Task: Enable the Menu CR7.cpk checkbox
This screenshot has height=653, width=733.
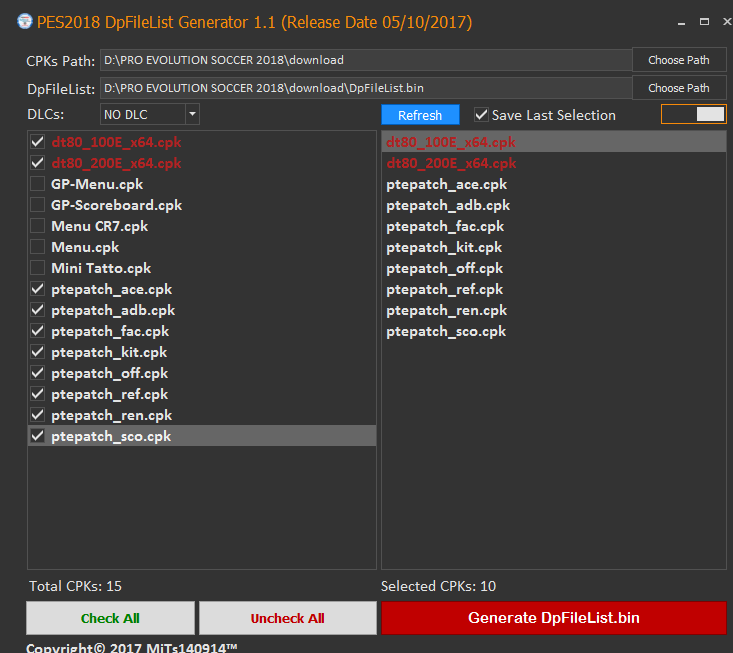Action: click(37, 226)
